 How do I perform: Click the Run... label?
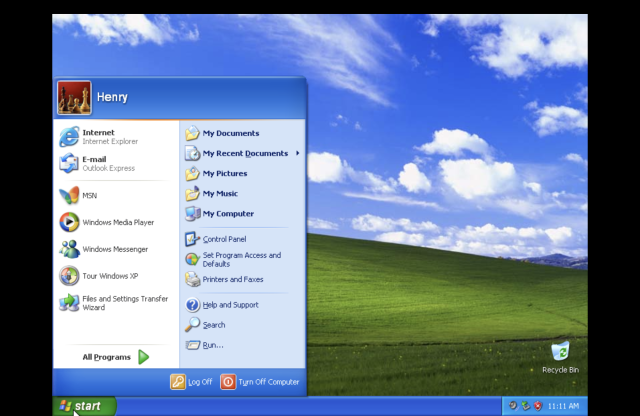(213, 345)
